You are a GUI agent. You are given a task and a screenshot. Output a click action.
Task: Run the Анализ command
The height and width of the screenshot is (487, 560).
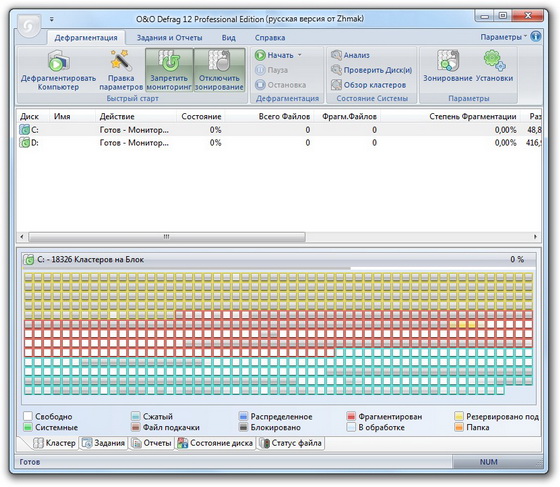point(350,55)
